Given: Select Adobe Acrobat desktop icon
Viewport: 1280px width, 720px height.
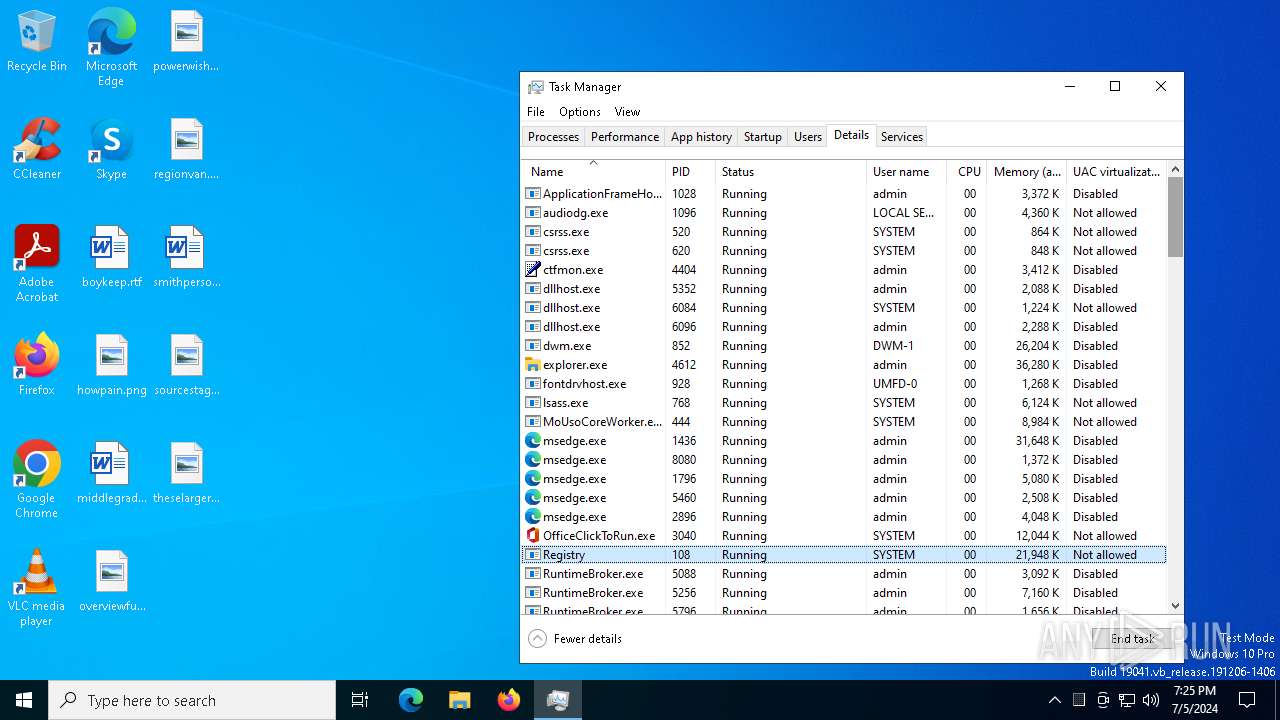Looking at the screenshot, I should coord(37,264).
